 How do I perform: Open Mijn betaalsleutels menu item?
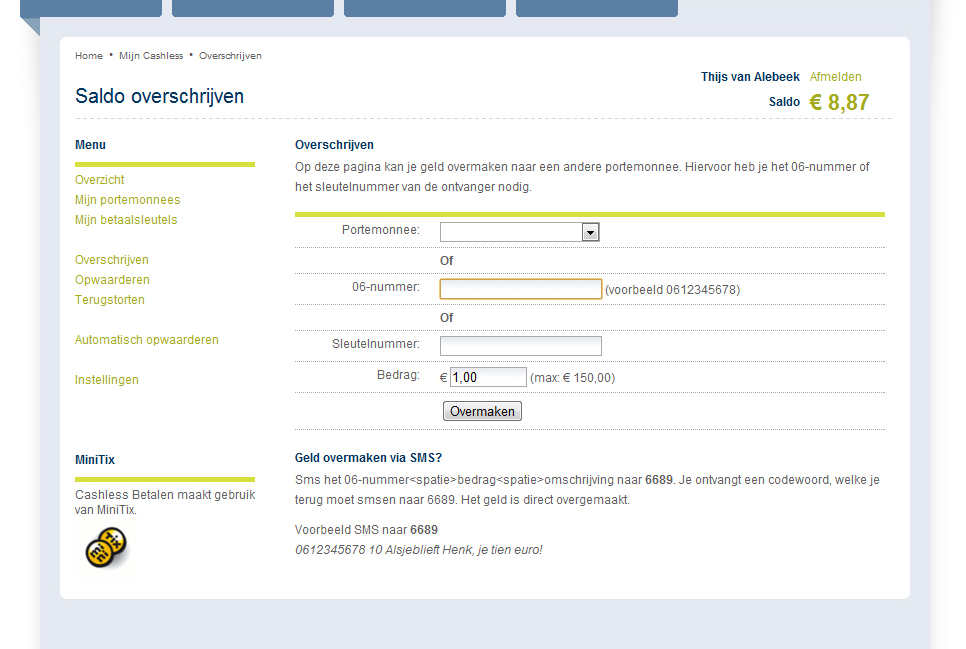[126, 220]
